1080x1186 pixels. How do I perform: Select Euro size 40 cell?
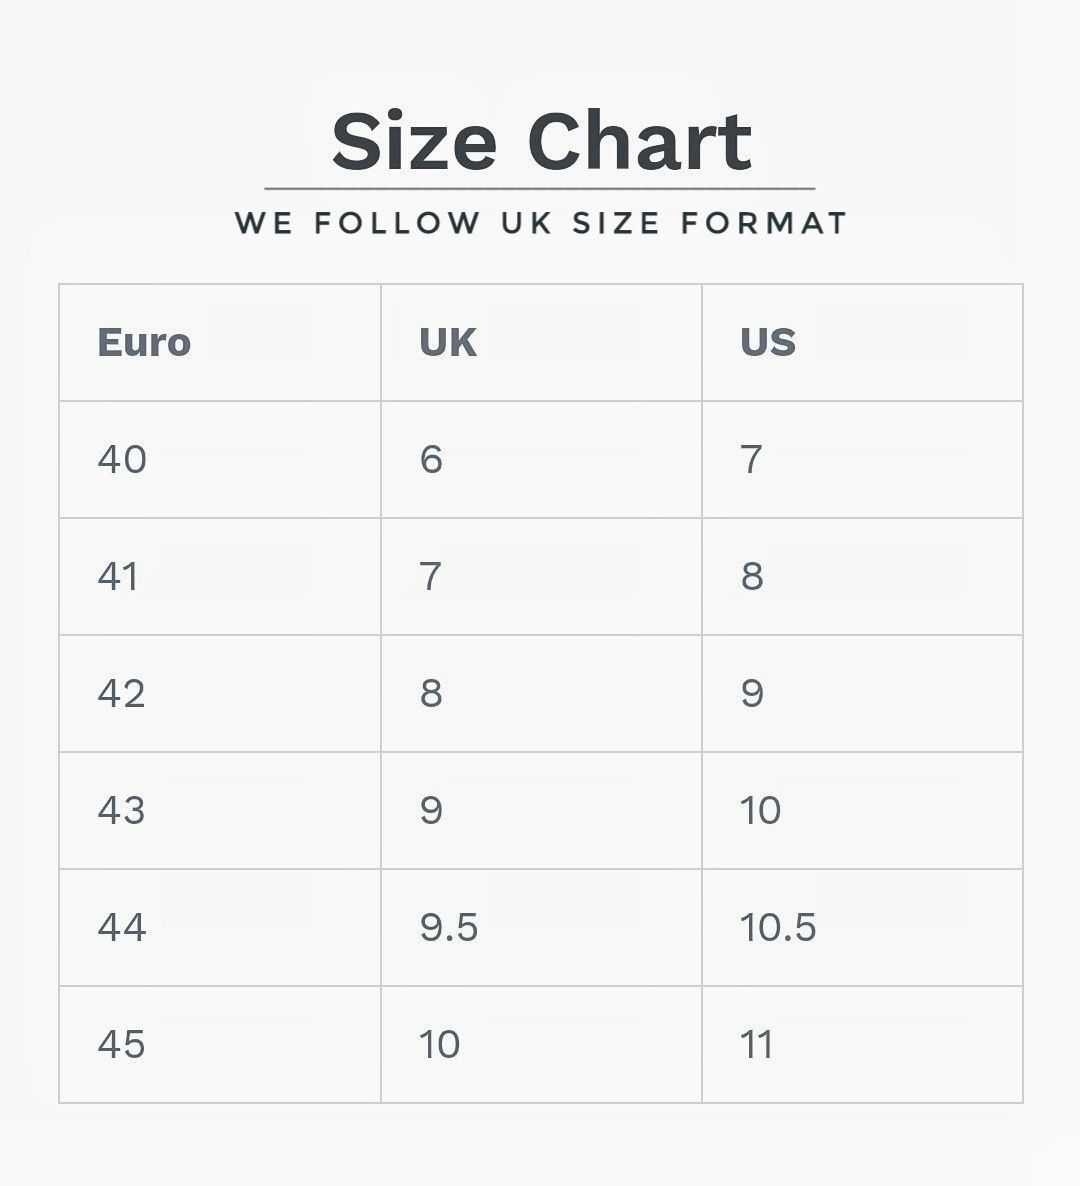[220, 460]
